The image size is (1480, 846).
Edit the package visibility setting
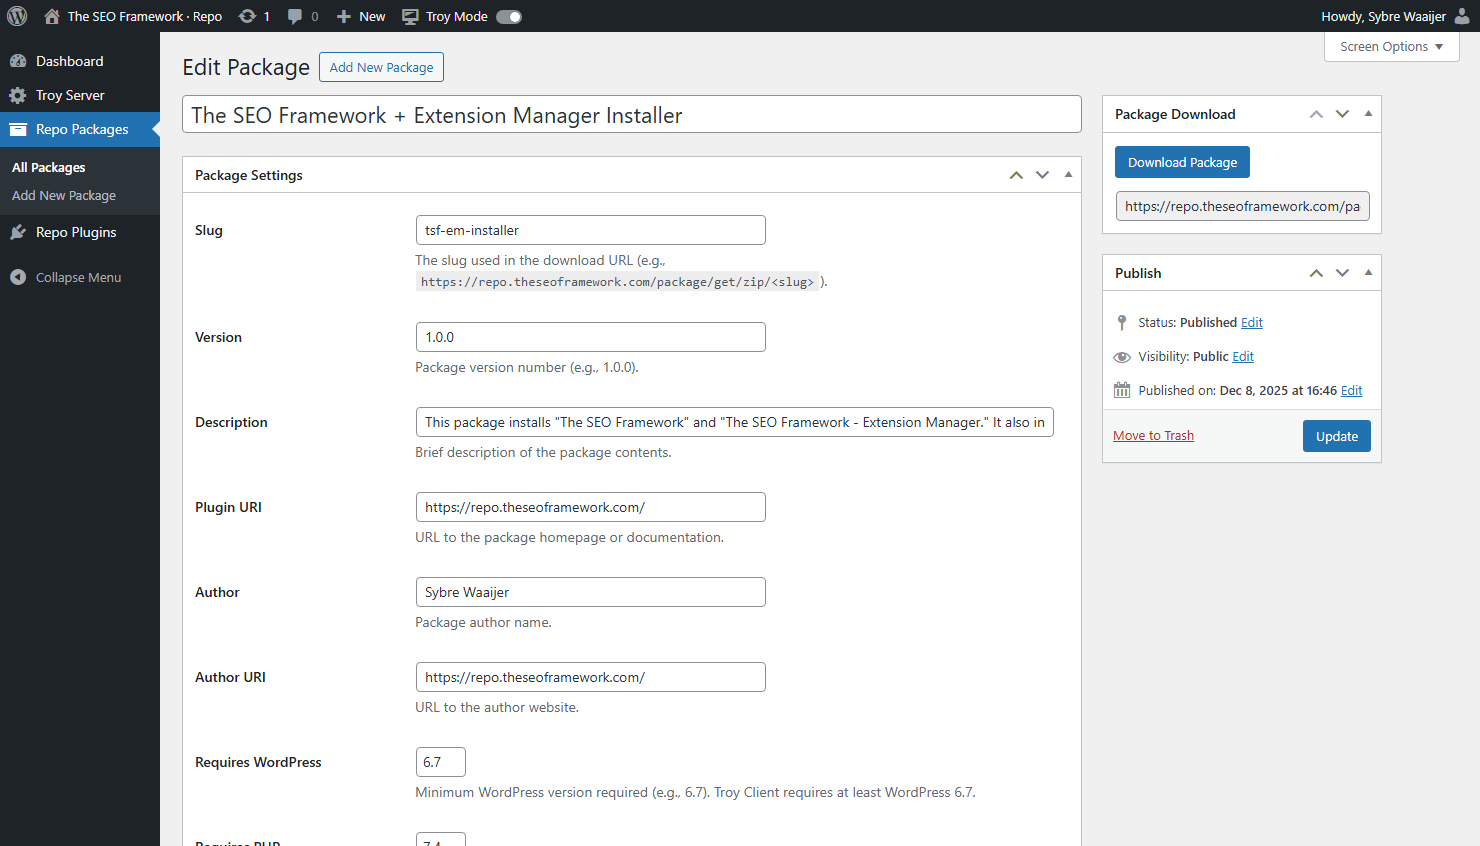(1243, 356)
